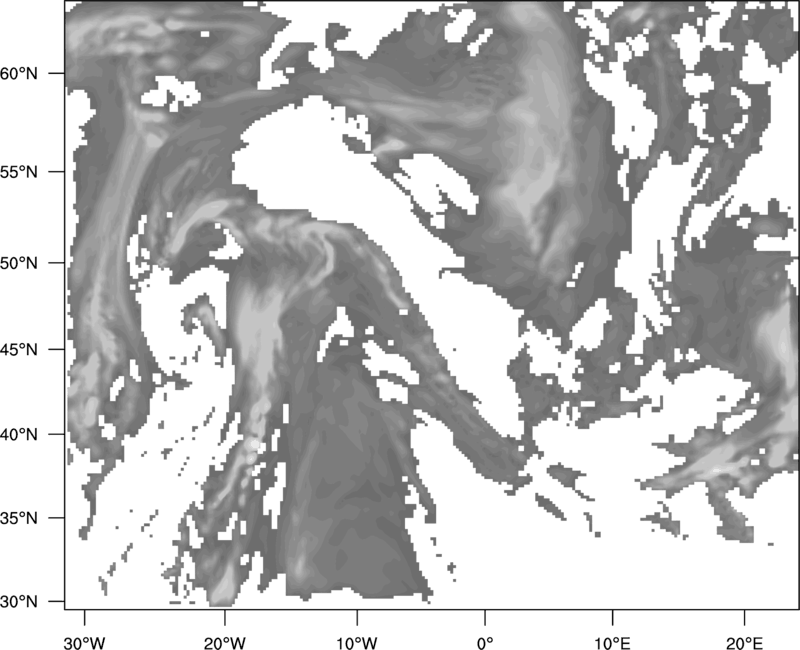Click the 40°N latitude label
The image size is (800, 650).
point(19,435)
